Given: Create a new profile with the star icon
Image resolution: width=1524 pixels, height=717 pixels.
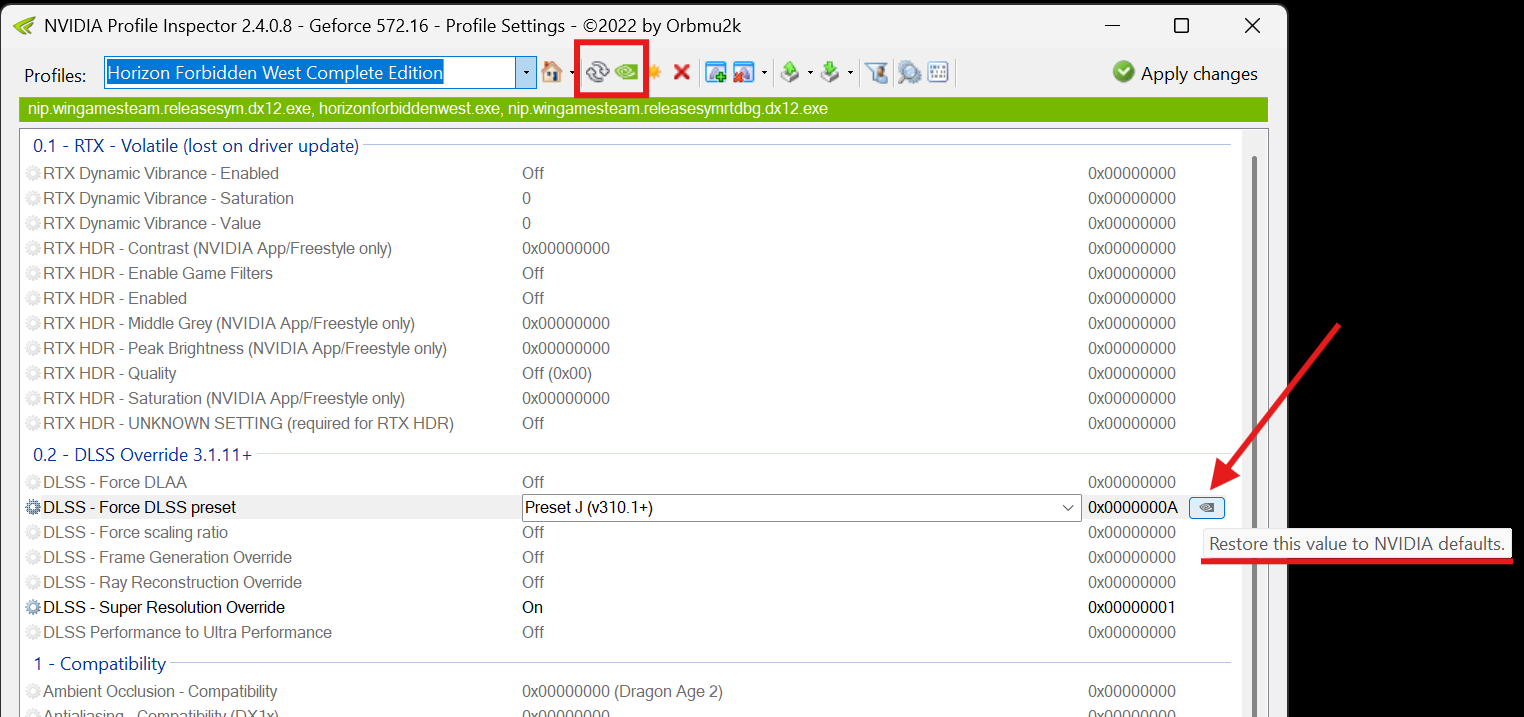Looking at the screenshot, I should (x=655, y=72).
